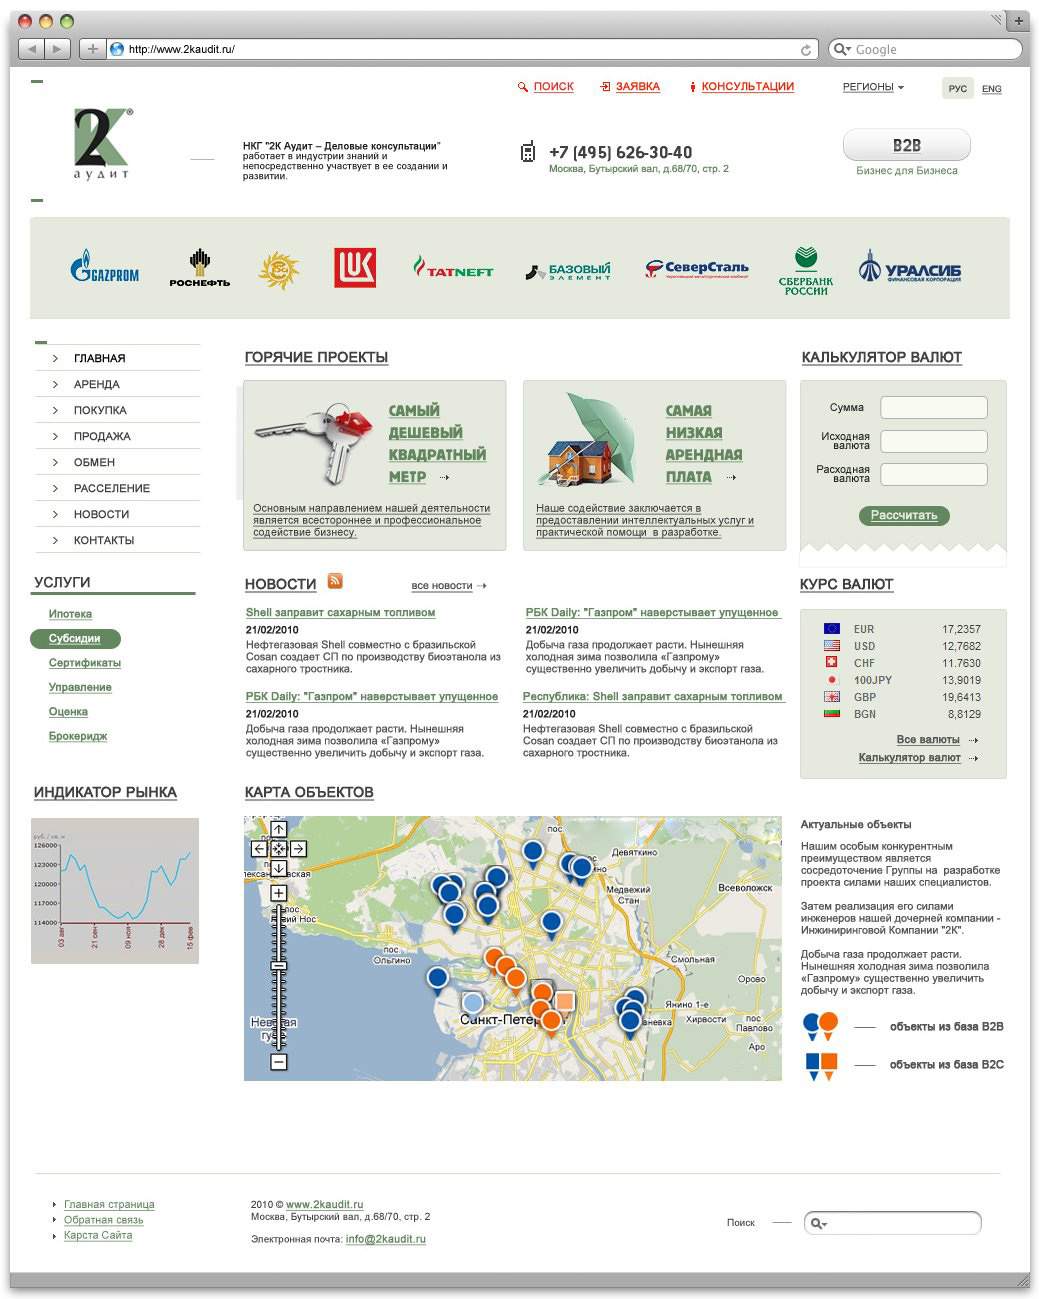The height and width of the screenshot is (1299, 1040).
Task: Pan the map down arrow
Action: coord(279,869)
